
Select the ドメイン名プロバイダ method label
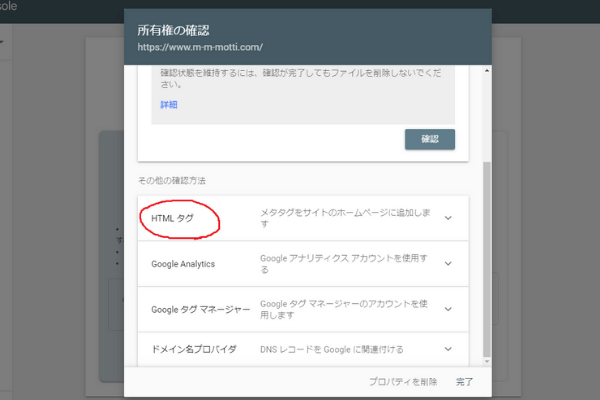click(194, 349)
